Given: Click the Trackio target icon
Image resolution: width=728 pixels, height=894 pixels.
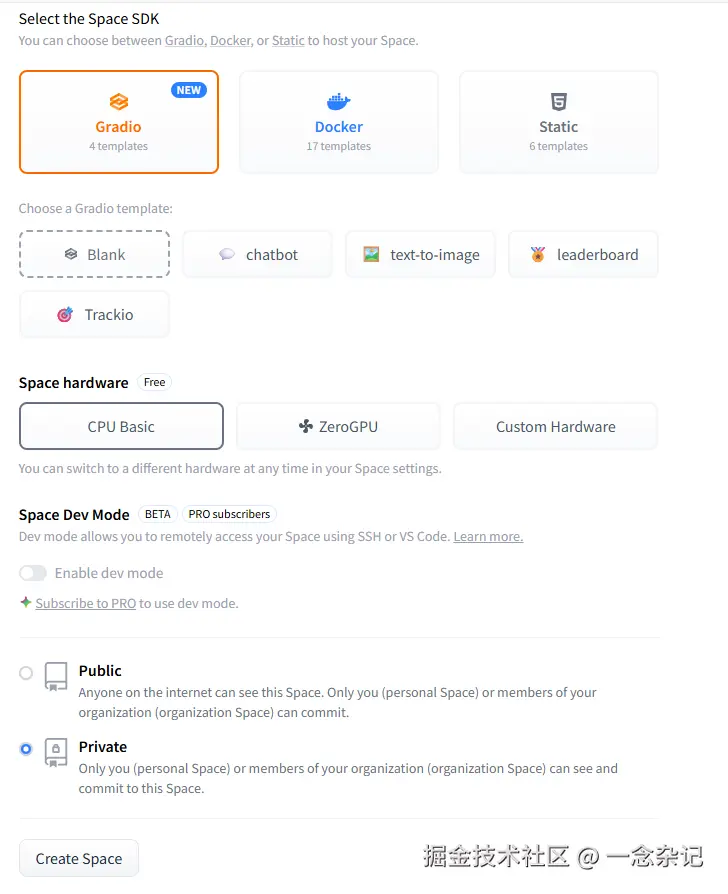Looking at the screenshot, I should point(65,314).
